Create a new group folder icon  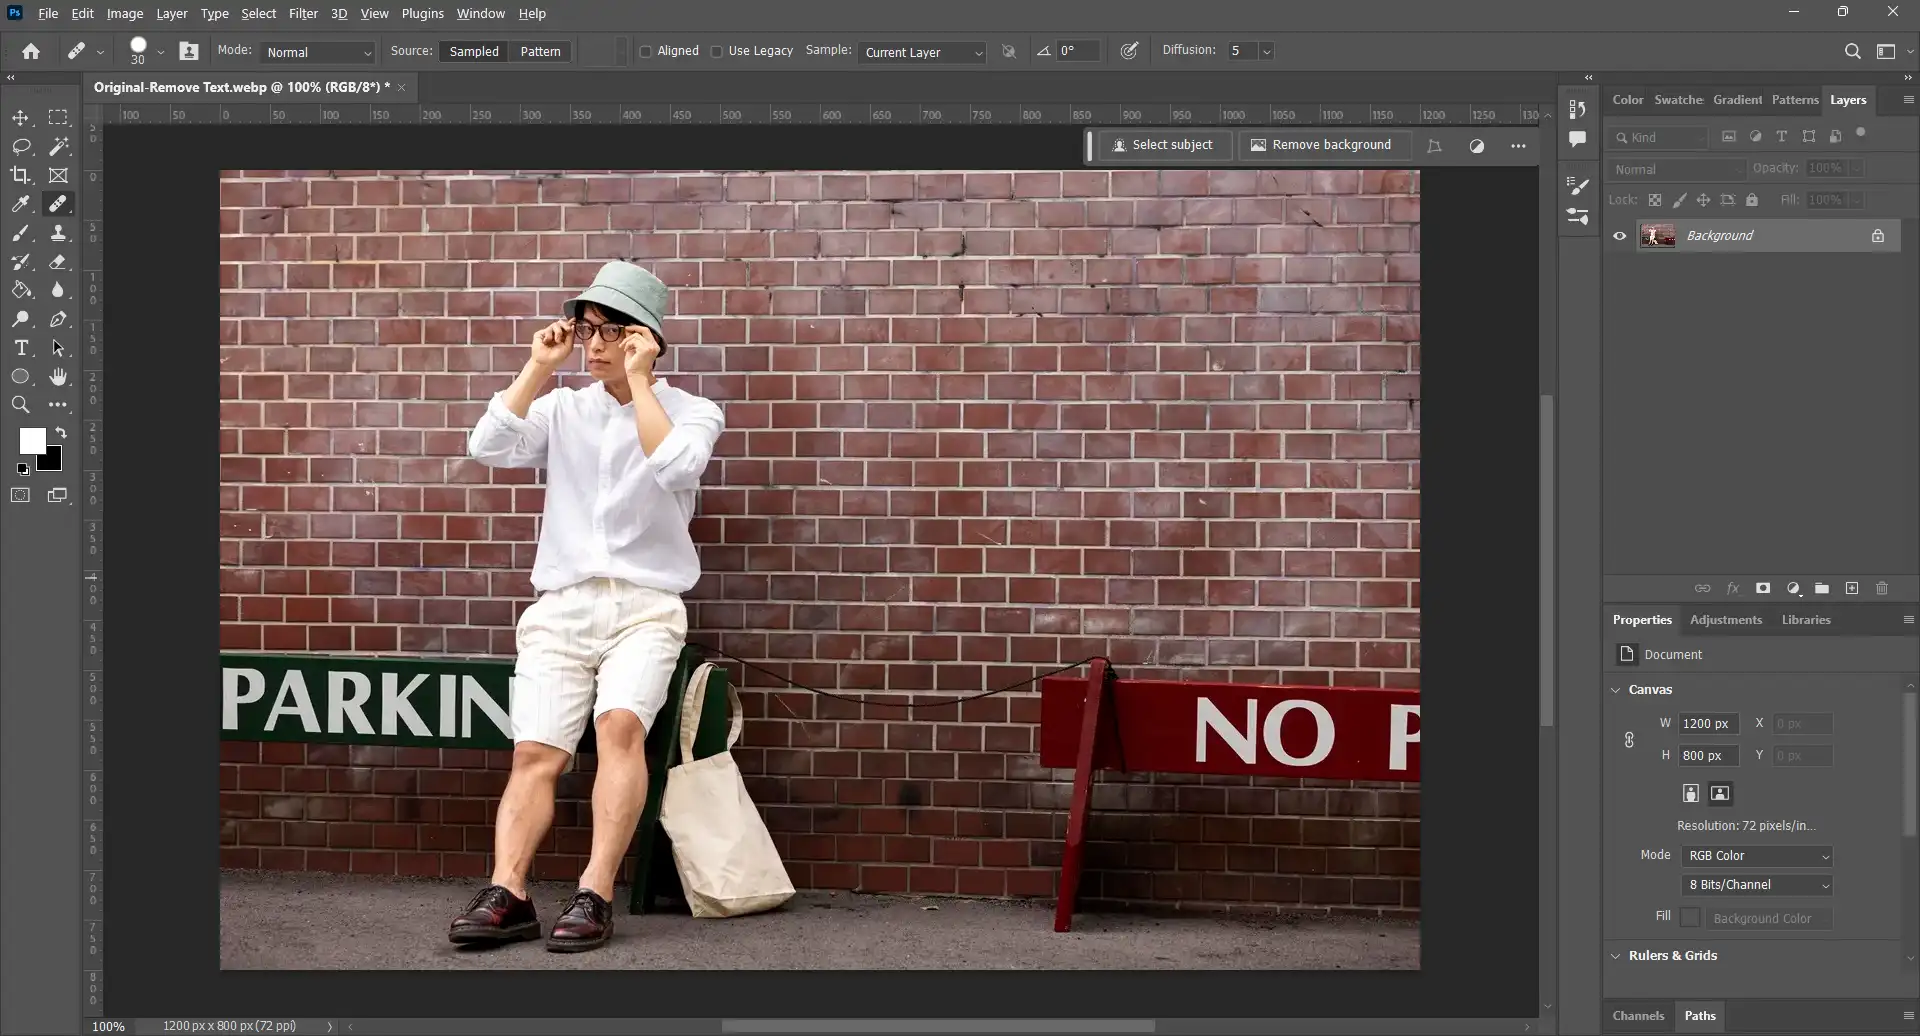[x=1822, y=589]
